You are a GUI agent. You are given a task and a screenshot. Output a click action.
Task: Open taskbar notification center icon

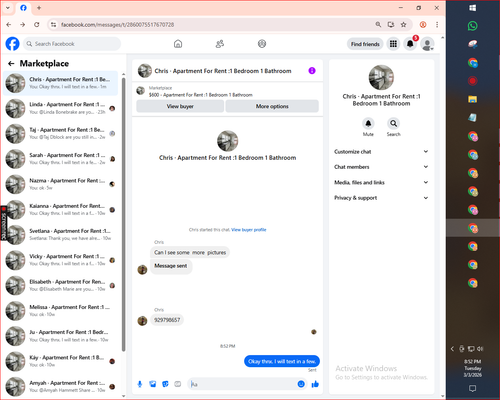(x=472, y=388)
